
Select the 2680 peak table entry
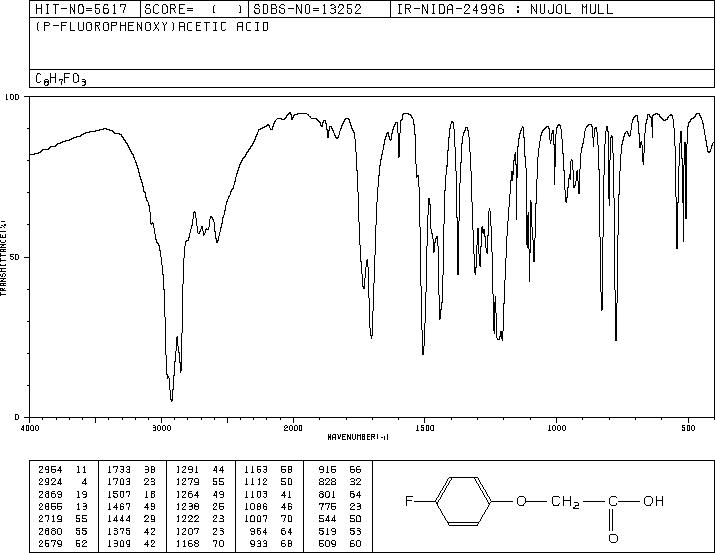click(62, 532)
